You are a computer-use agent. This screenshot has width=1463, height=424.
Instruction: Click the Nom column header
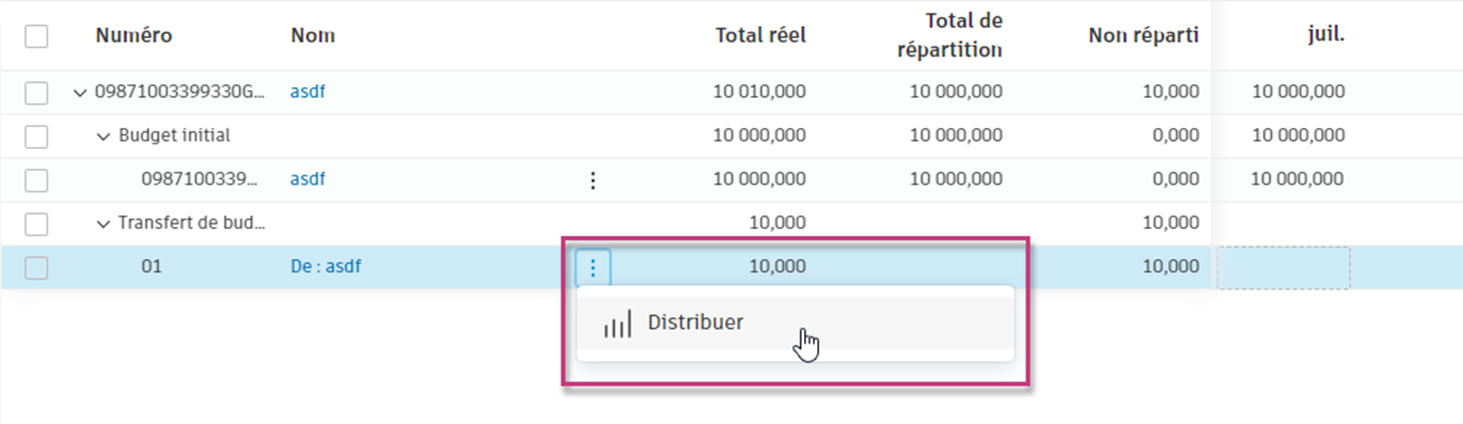313,36
